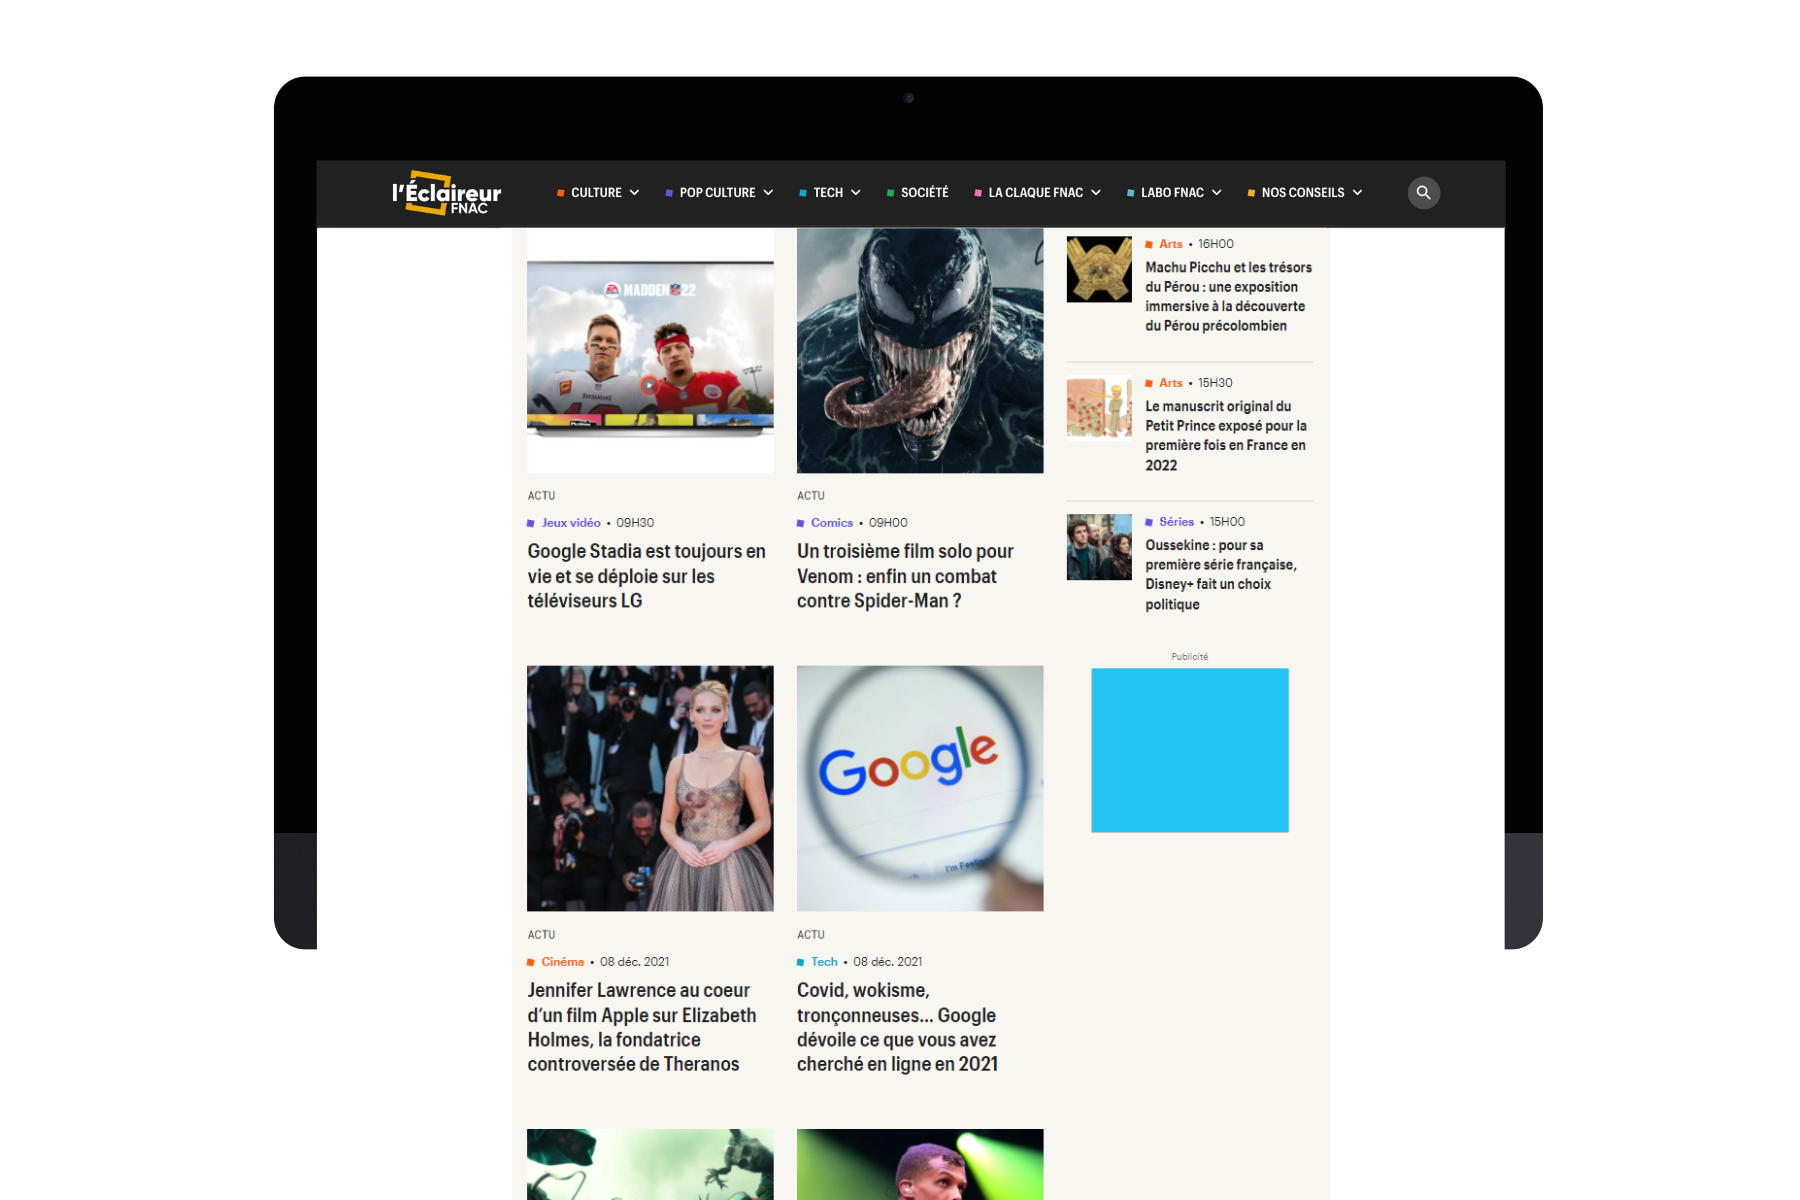This screenshot has height=1200, width=1800.
Task: Open the Venom movie article image
Action: [x=919, y=350]
